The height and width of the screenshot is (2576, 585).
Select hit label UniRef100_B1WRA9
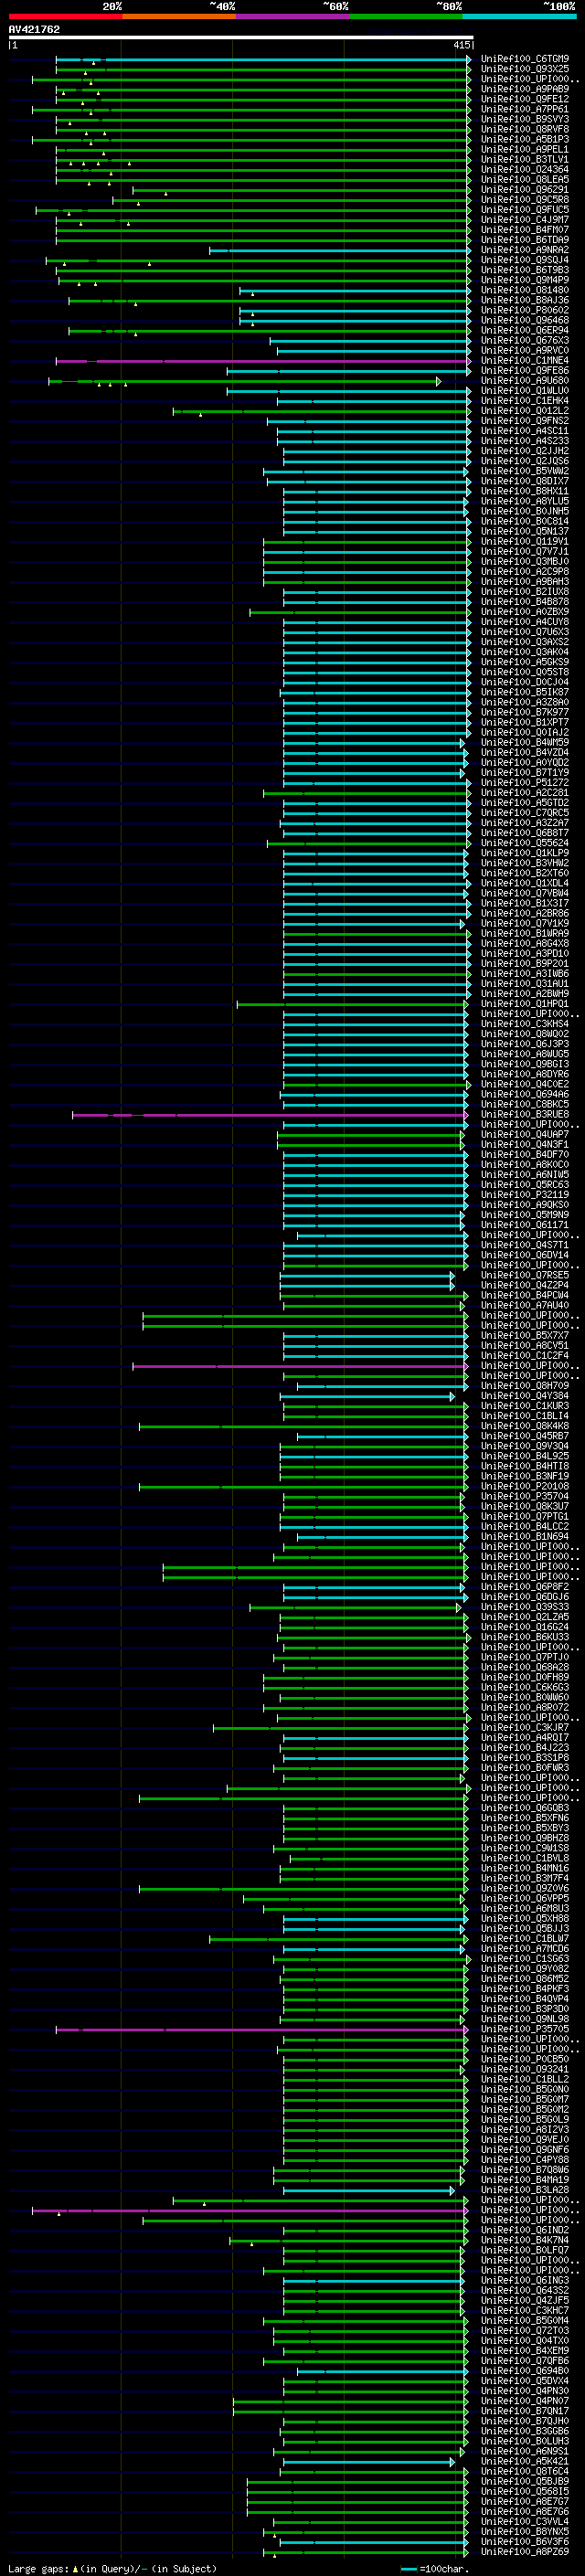(x=525, y=933)
